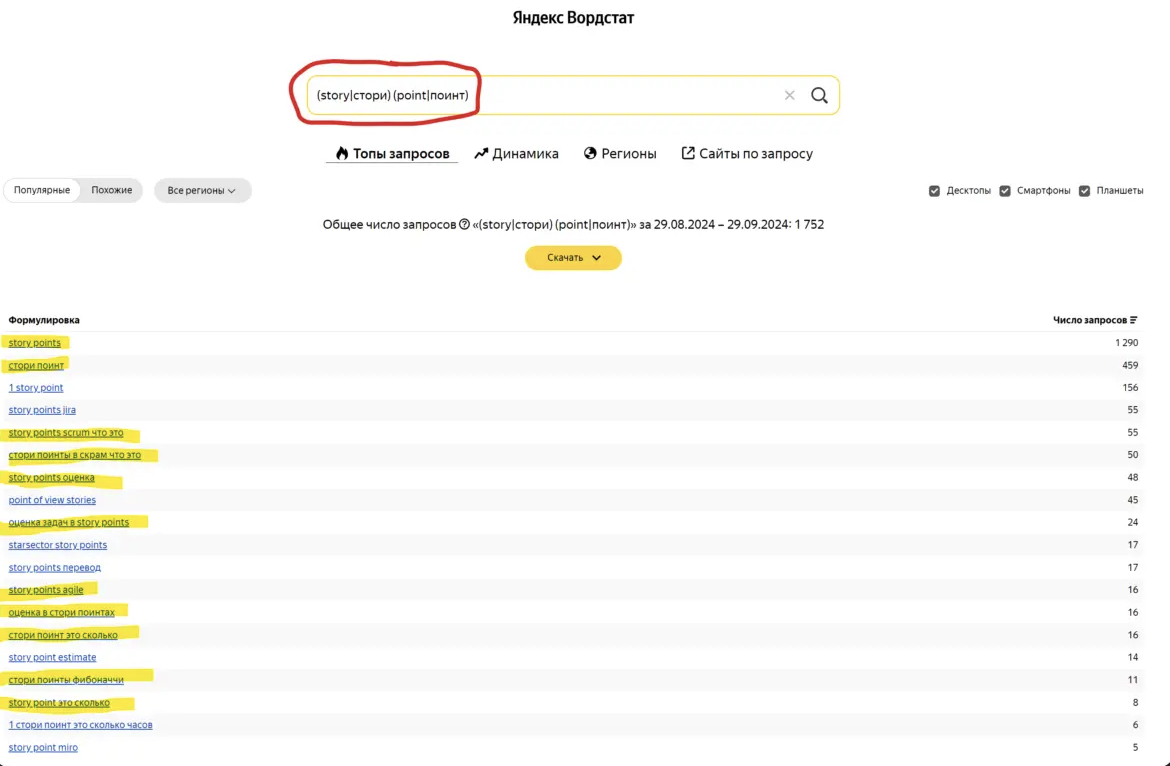Click the Число запросов column header
This screenshot has width=1170, height=766.
(1089, 320)
